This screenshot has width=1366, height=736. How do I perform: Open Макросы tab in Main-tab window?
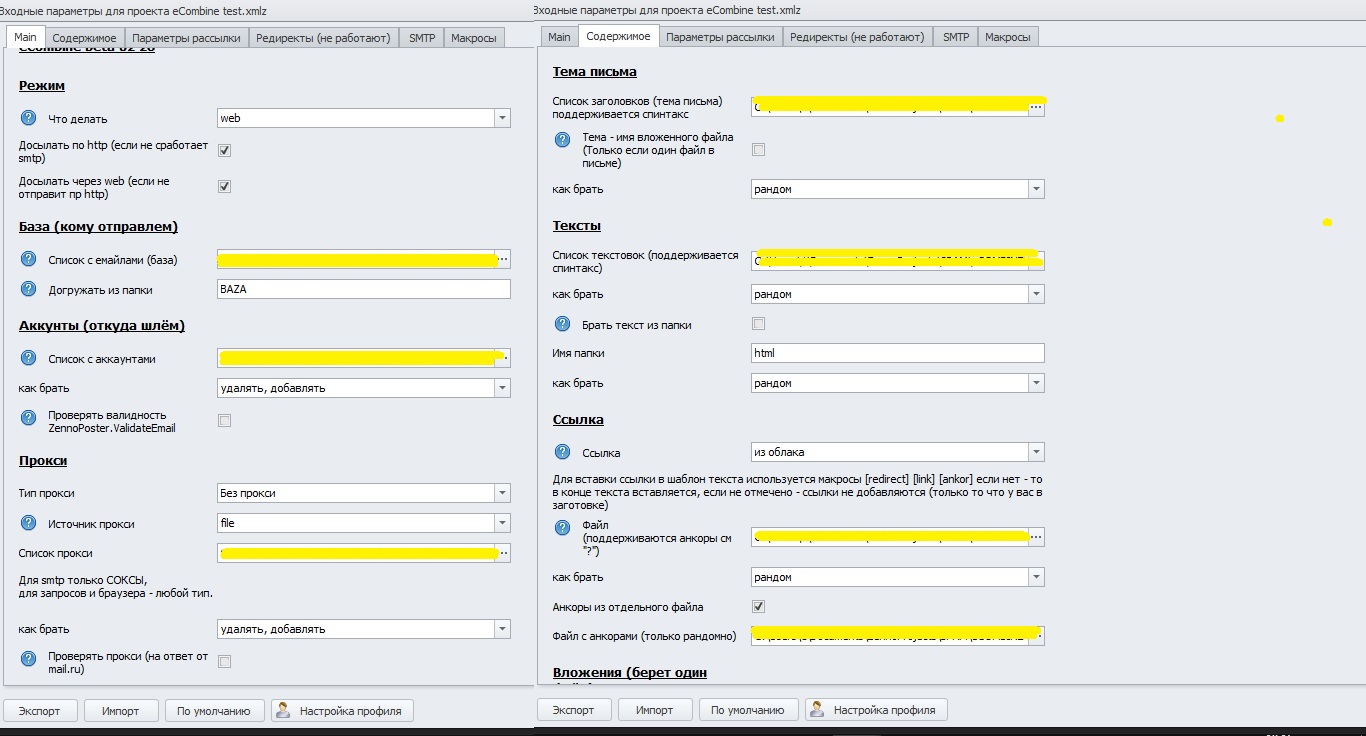[x=475, y=38]
